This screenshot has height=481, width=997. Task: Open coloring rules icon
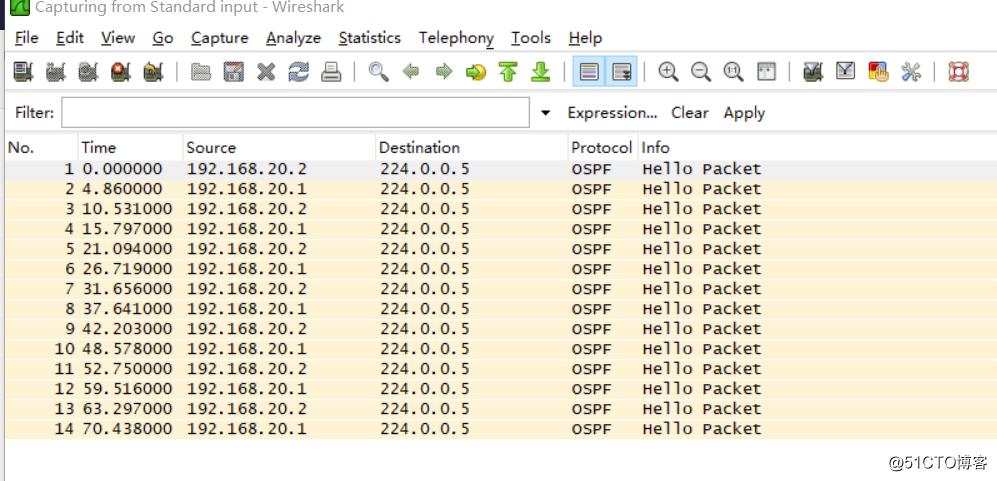(x=878, y=72)
